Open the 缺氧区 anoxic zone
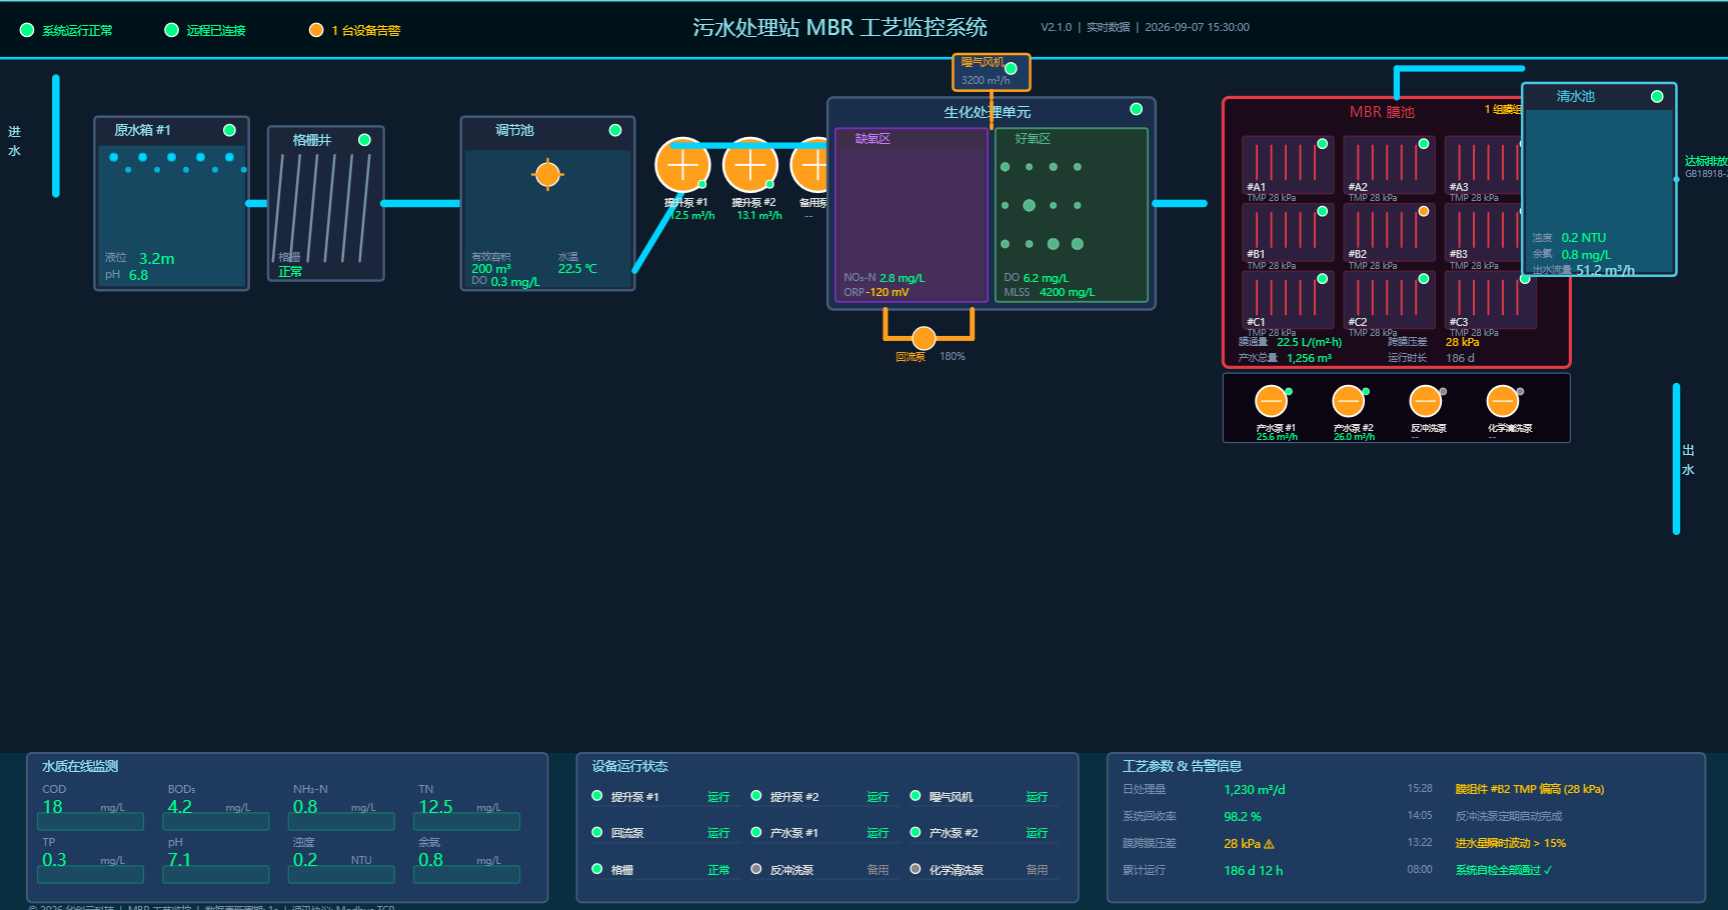Image resolution: width=1728 pixels, height=910 pixels. click(x=911, y=215)
